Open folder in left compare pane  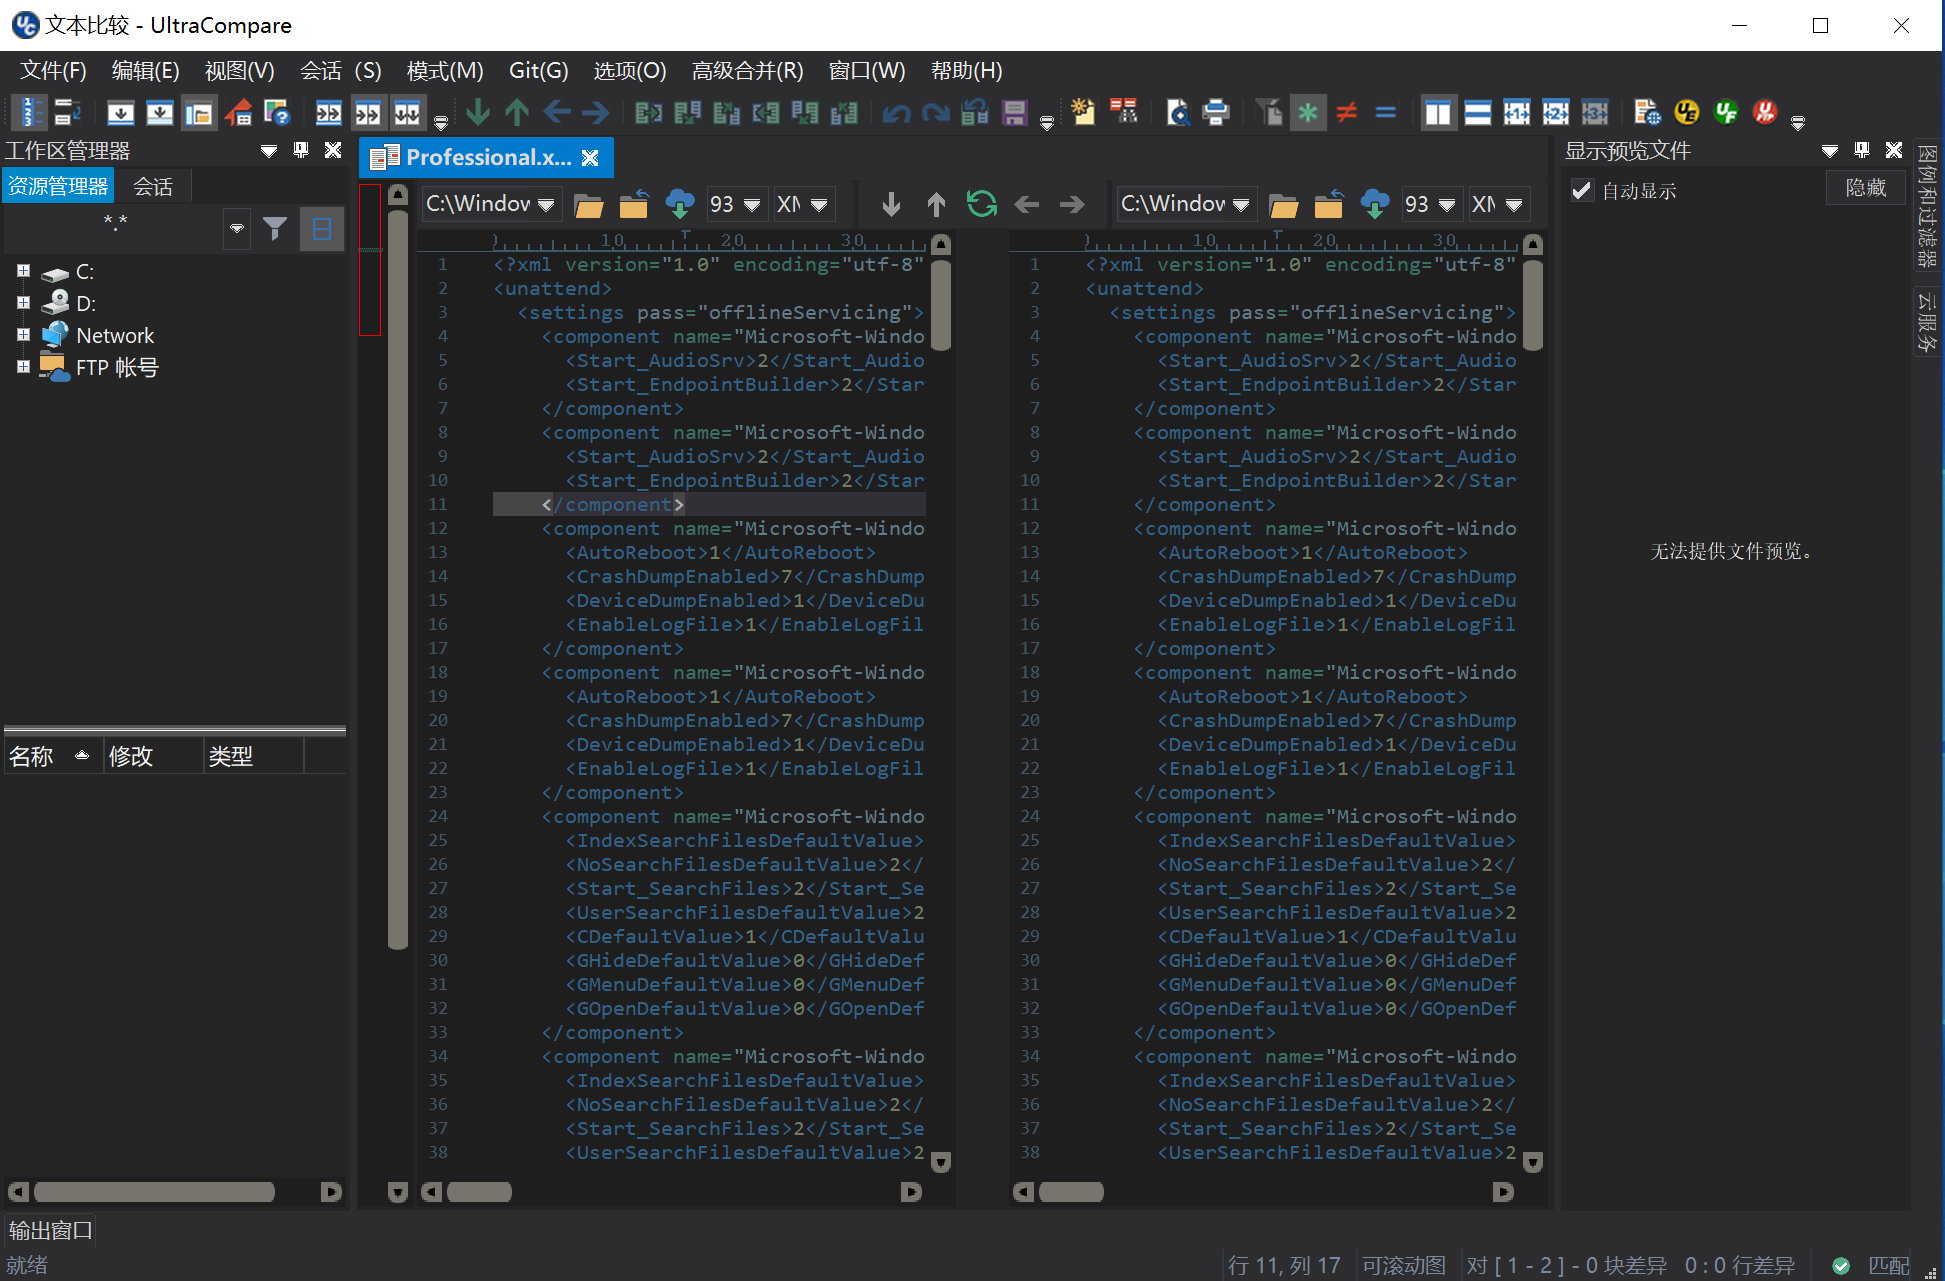click(x=589, y=205)
